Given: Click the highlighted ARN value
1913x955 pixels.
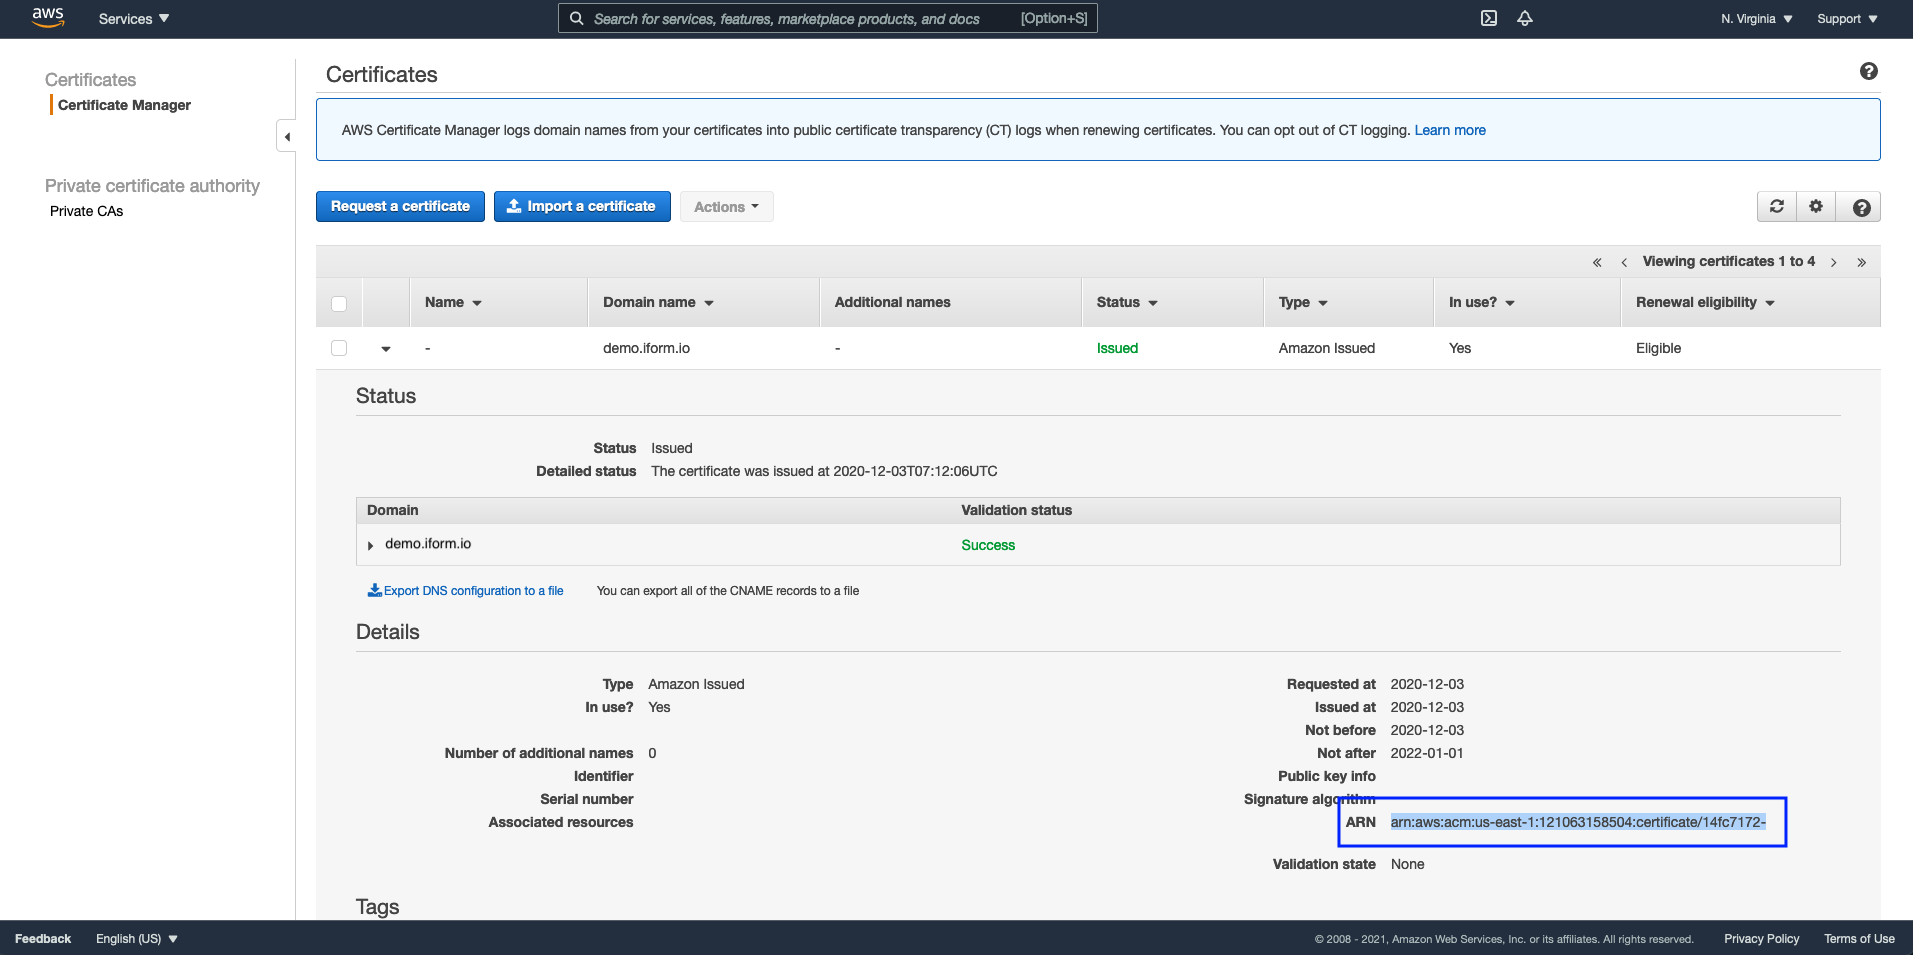Looking at the screenshot, I should [x=1578, y=822].
